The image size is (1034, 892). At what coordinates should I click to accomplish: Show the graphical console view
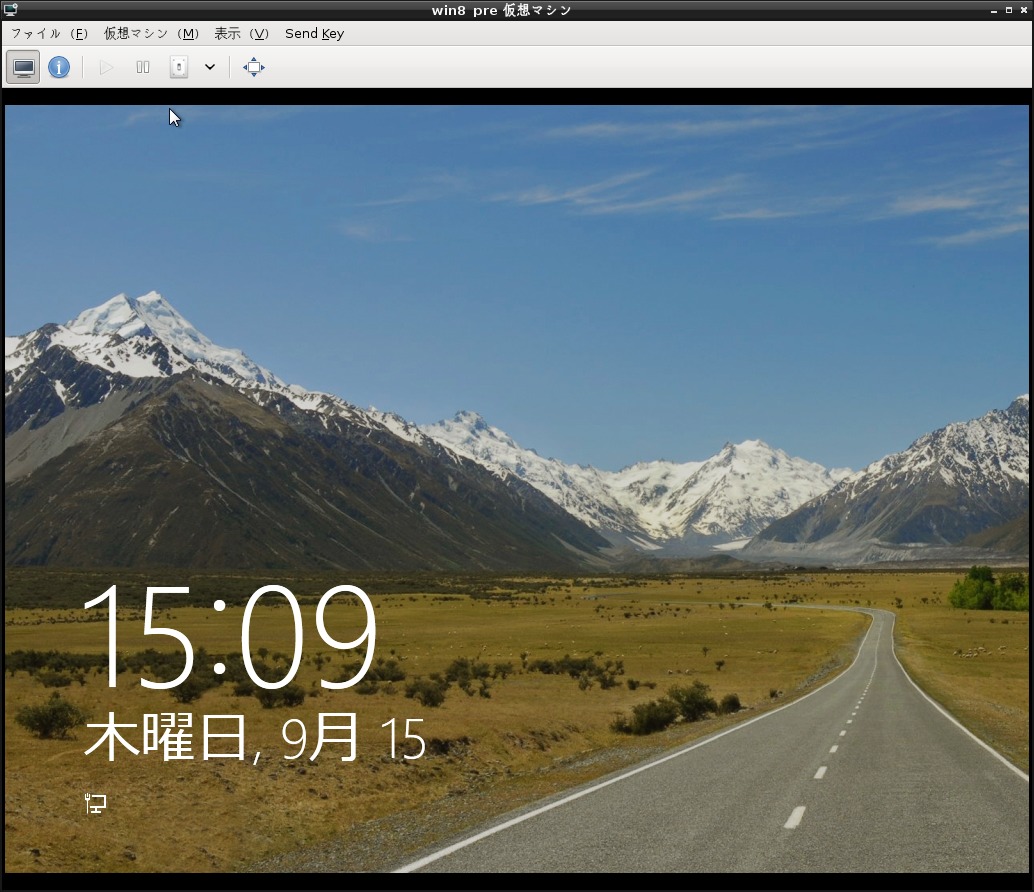tap(24, 67)
